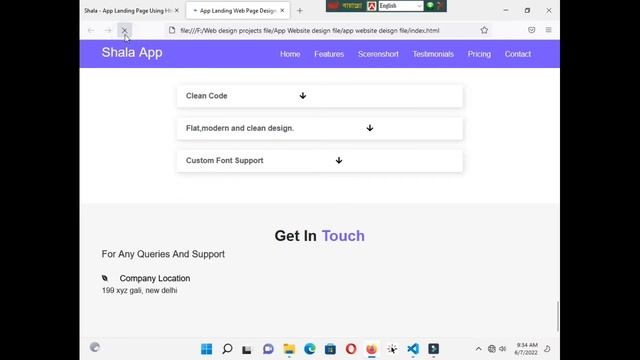
Task: Open the dark blue app icon on taskbar
Action: 433,349
